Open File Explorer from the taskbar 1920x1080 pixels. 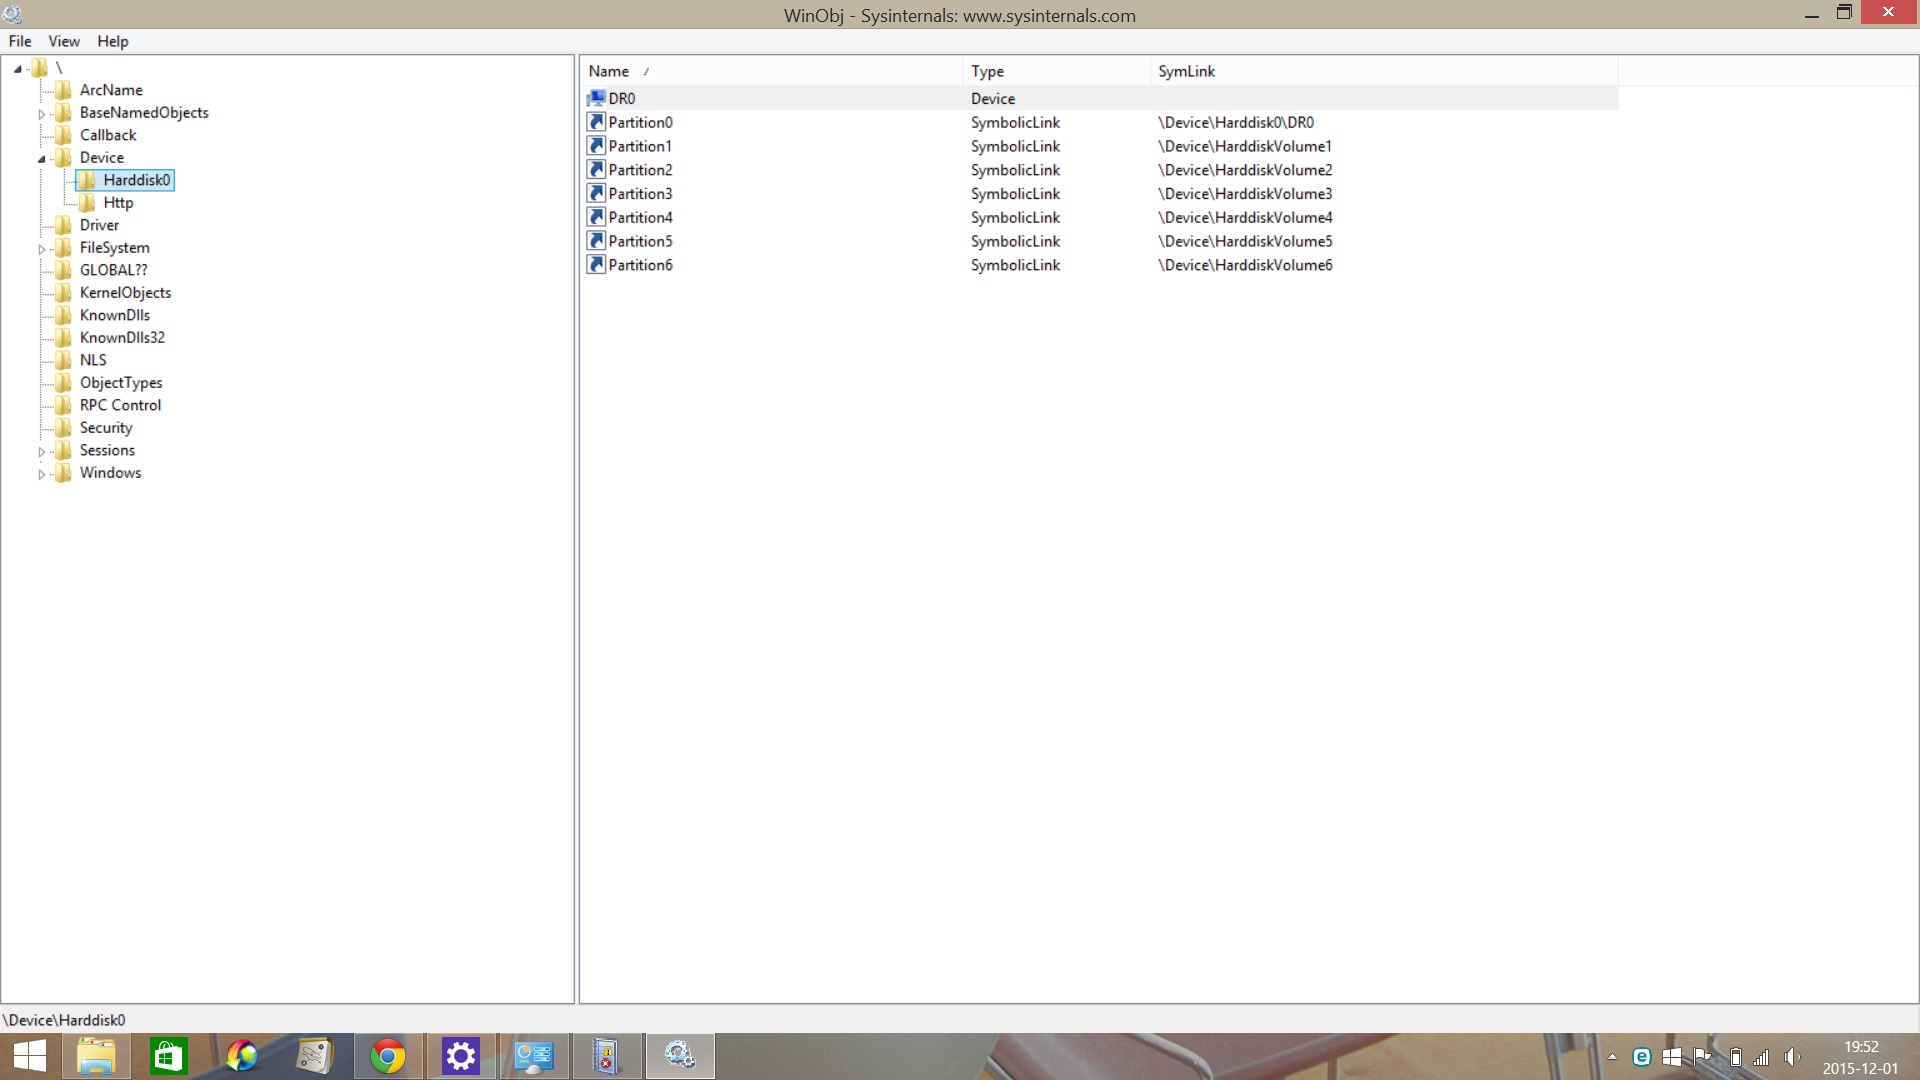pos(96,1056)
